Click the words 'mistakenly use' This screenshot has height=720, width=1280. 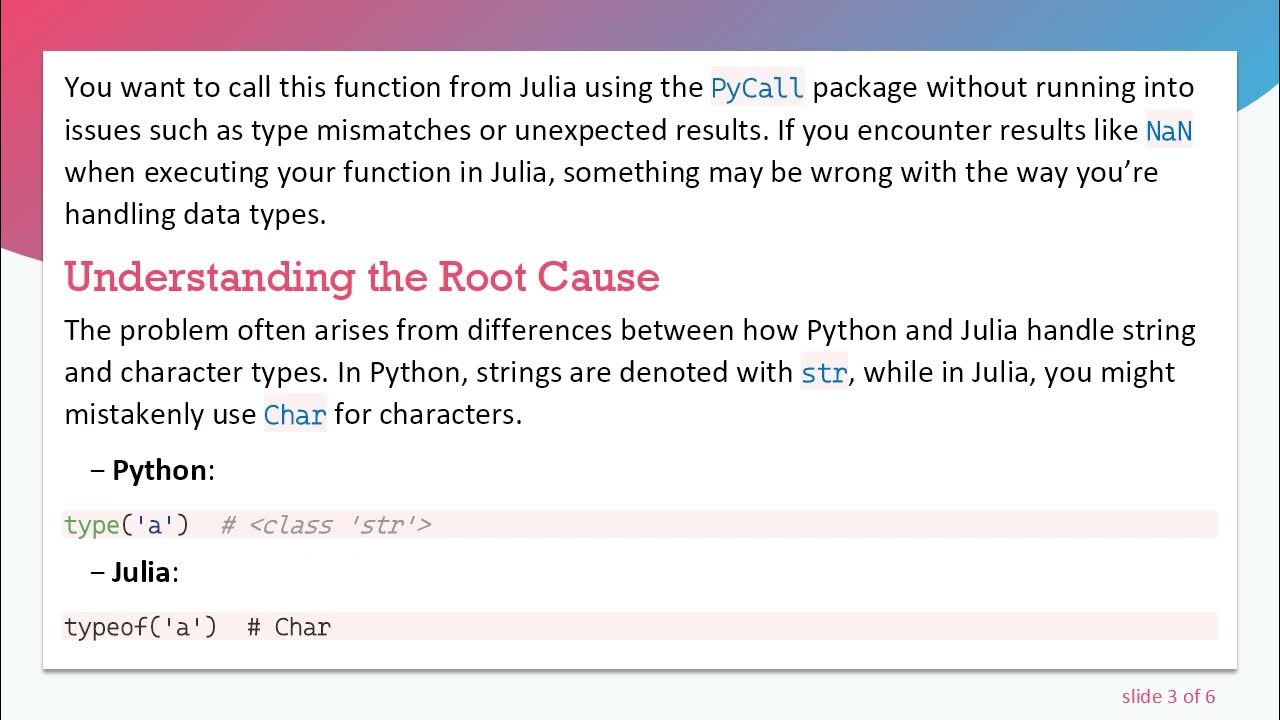coord(160,415)
